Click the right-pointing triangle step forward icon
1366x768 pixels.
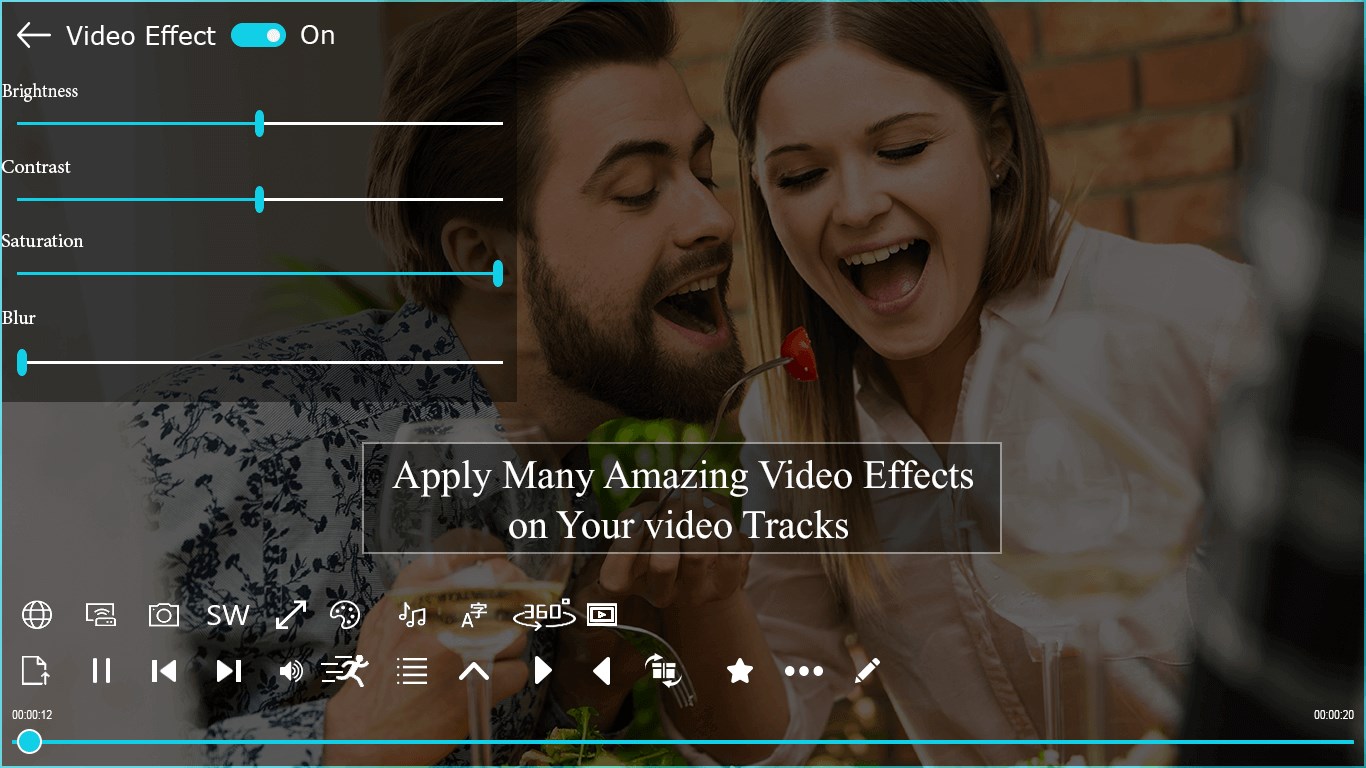tap(543, 670)
